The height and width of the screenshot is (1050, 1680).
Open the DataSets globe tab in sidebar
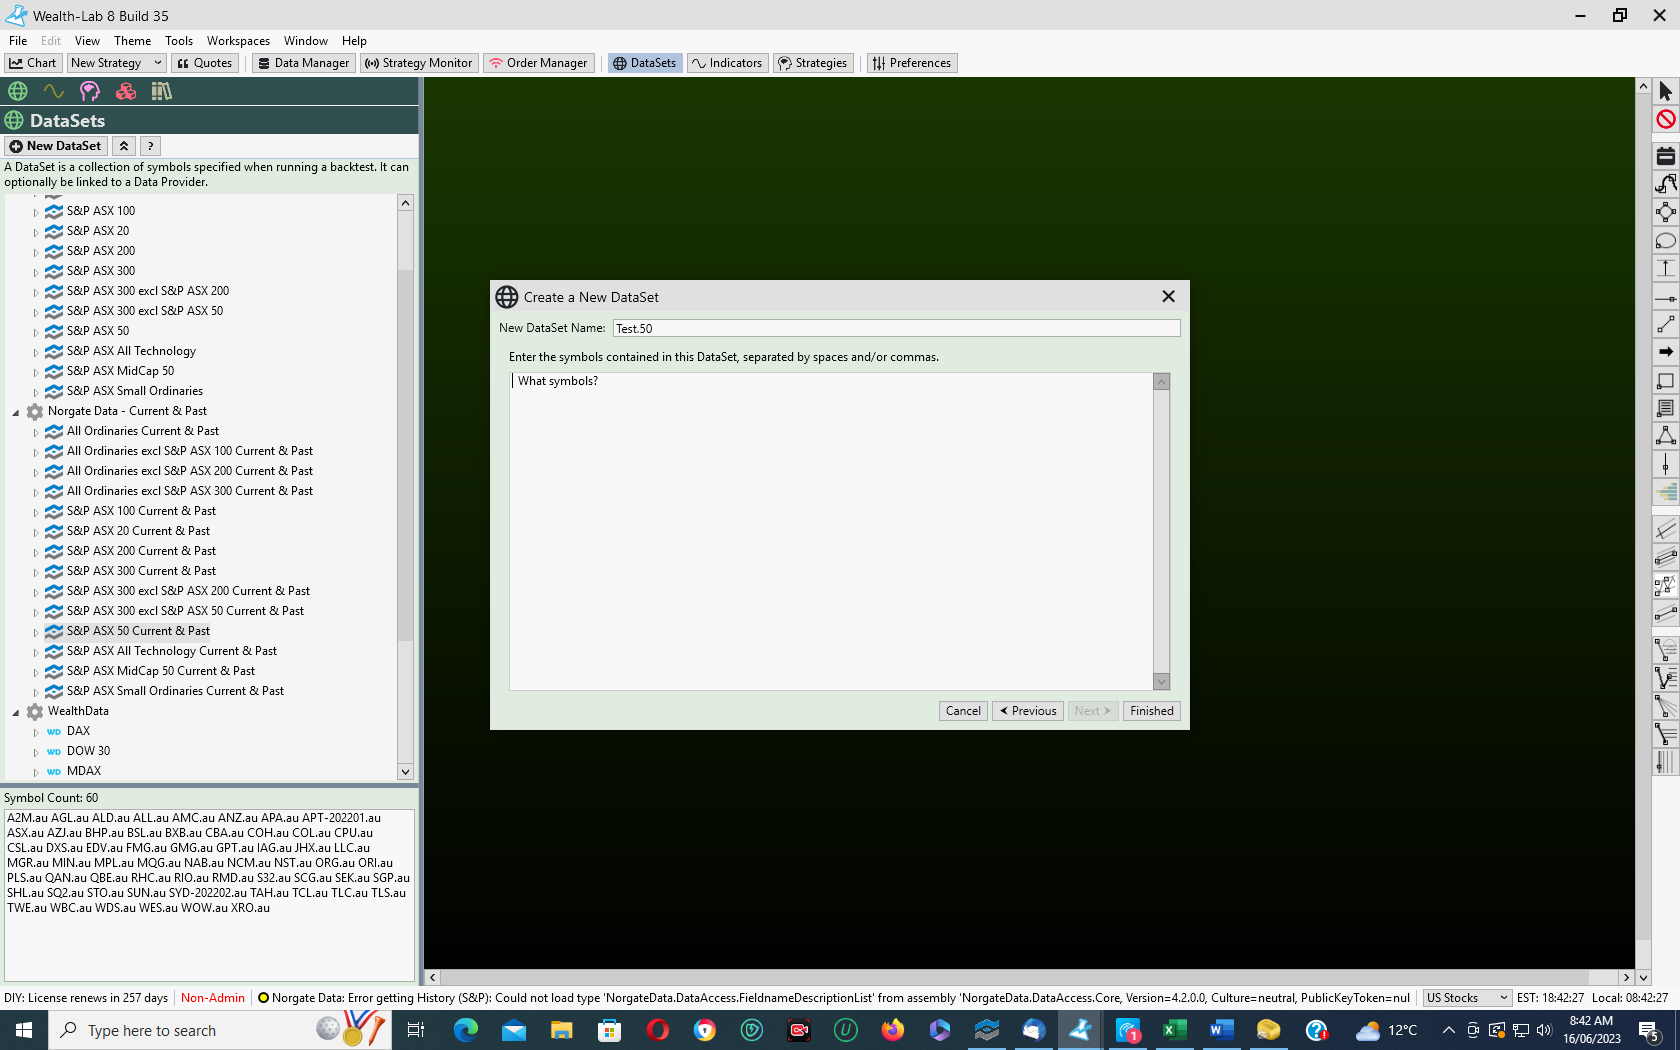coord(18,91)
